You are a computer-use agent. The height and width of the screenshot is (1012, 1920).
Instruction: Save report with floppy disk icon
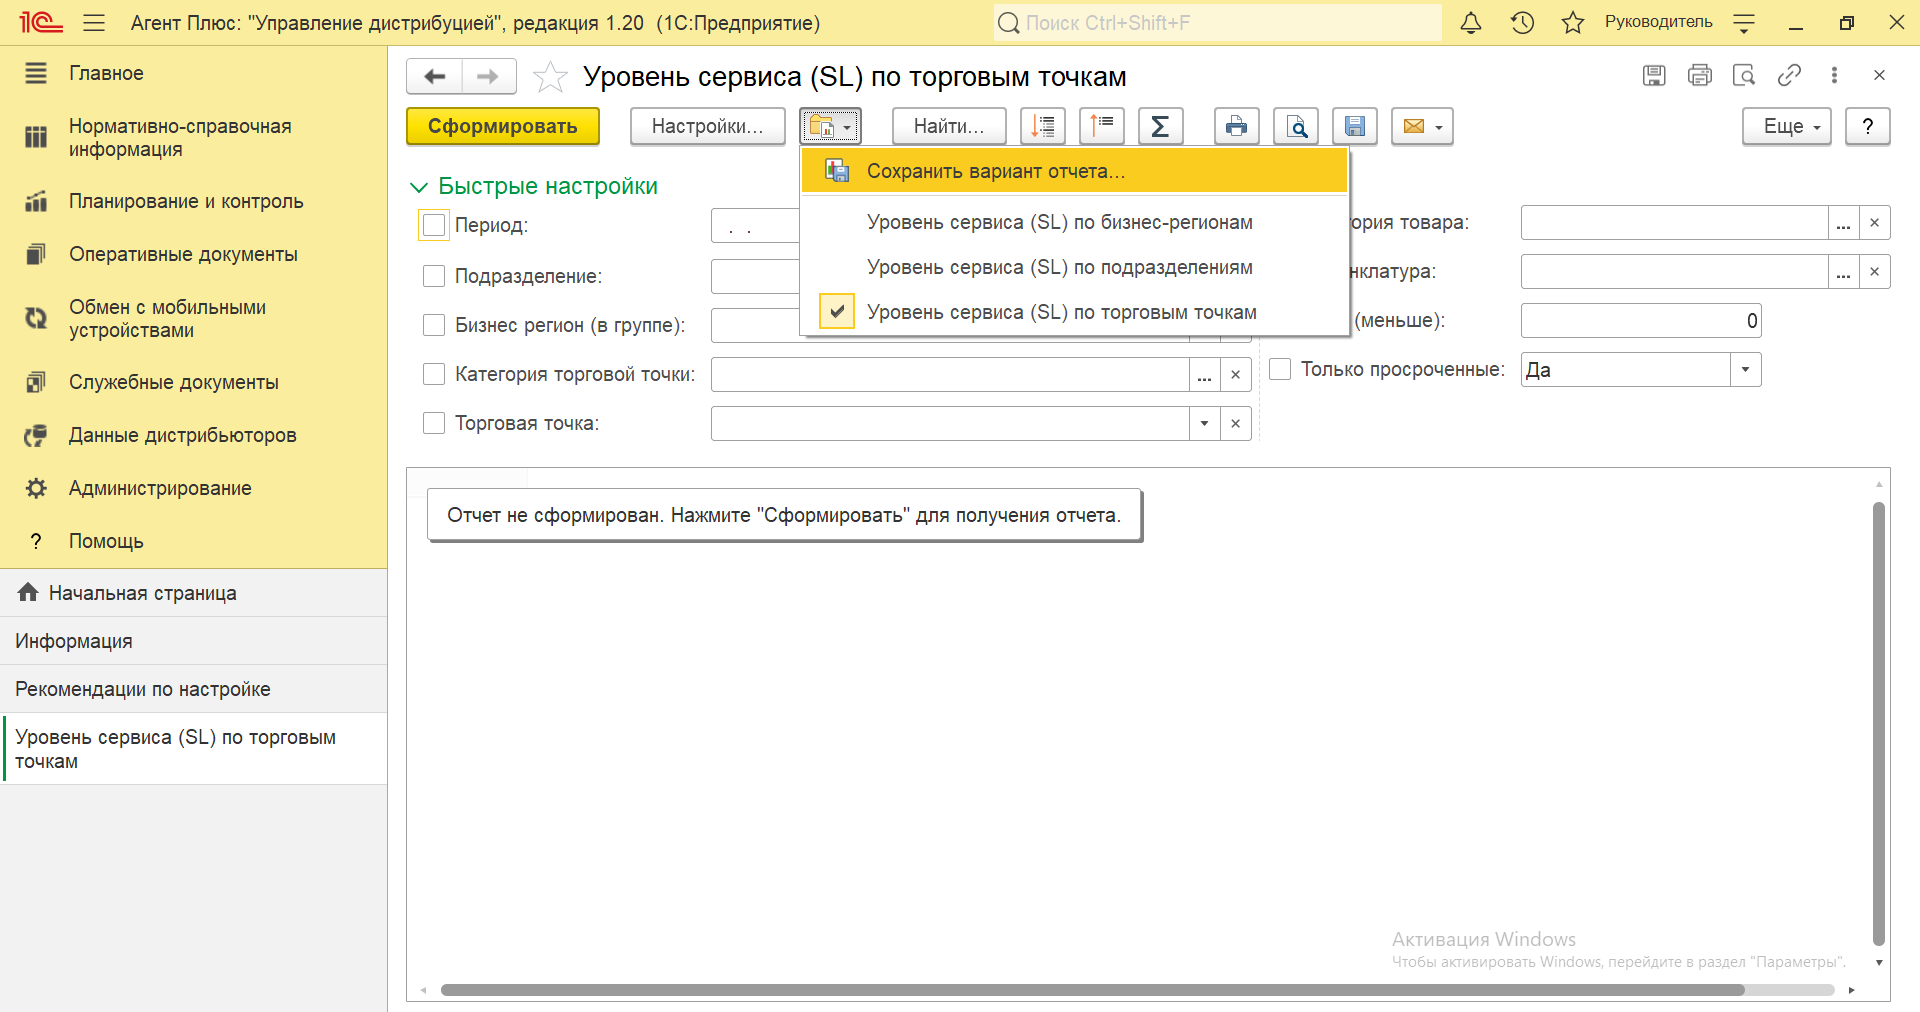tap(1355, 127)
